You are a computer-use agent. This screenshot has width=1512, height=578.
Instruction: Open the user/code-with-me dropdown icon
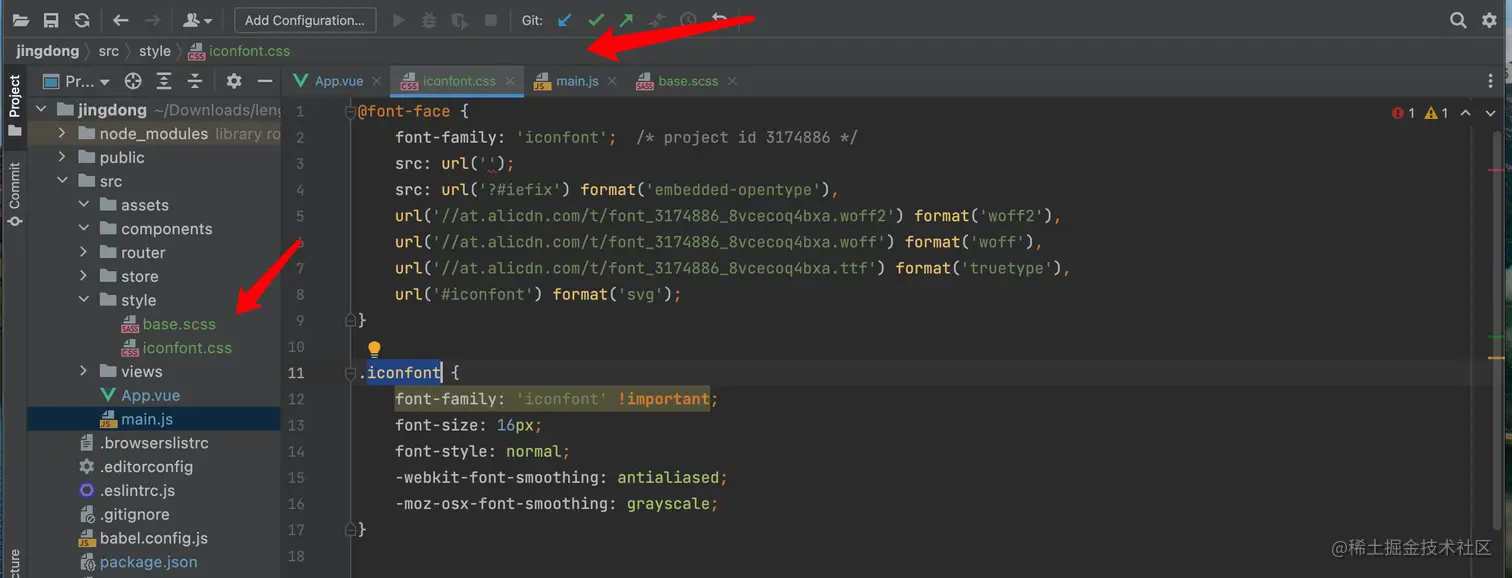198,20
